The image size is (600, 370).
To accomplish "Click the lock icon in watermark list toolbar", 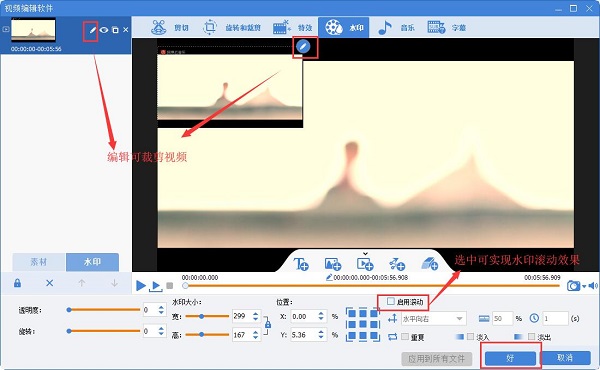I will point(17,283).
